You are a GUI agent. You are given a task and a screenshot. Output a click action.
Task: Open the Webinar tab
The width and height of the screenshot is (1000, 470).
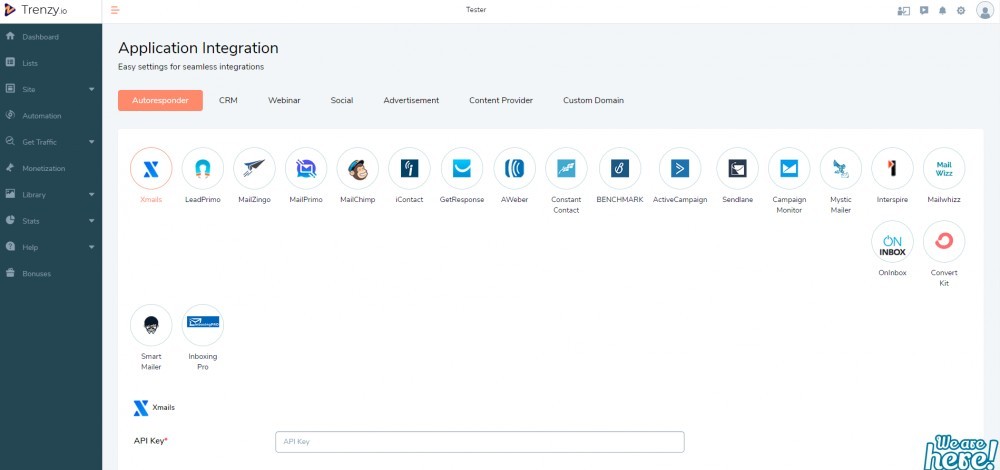coord(284,101)
